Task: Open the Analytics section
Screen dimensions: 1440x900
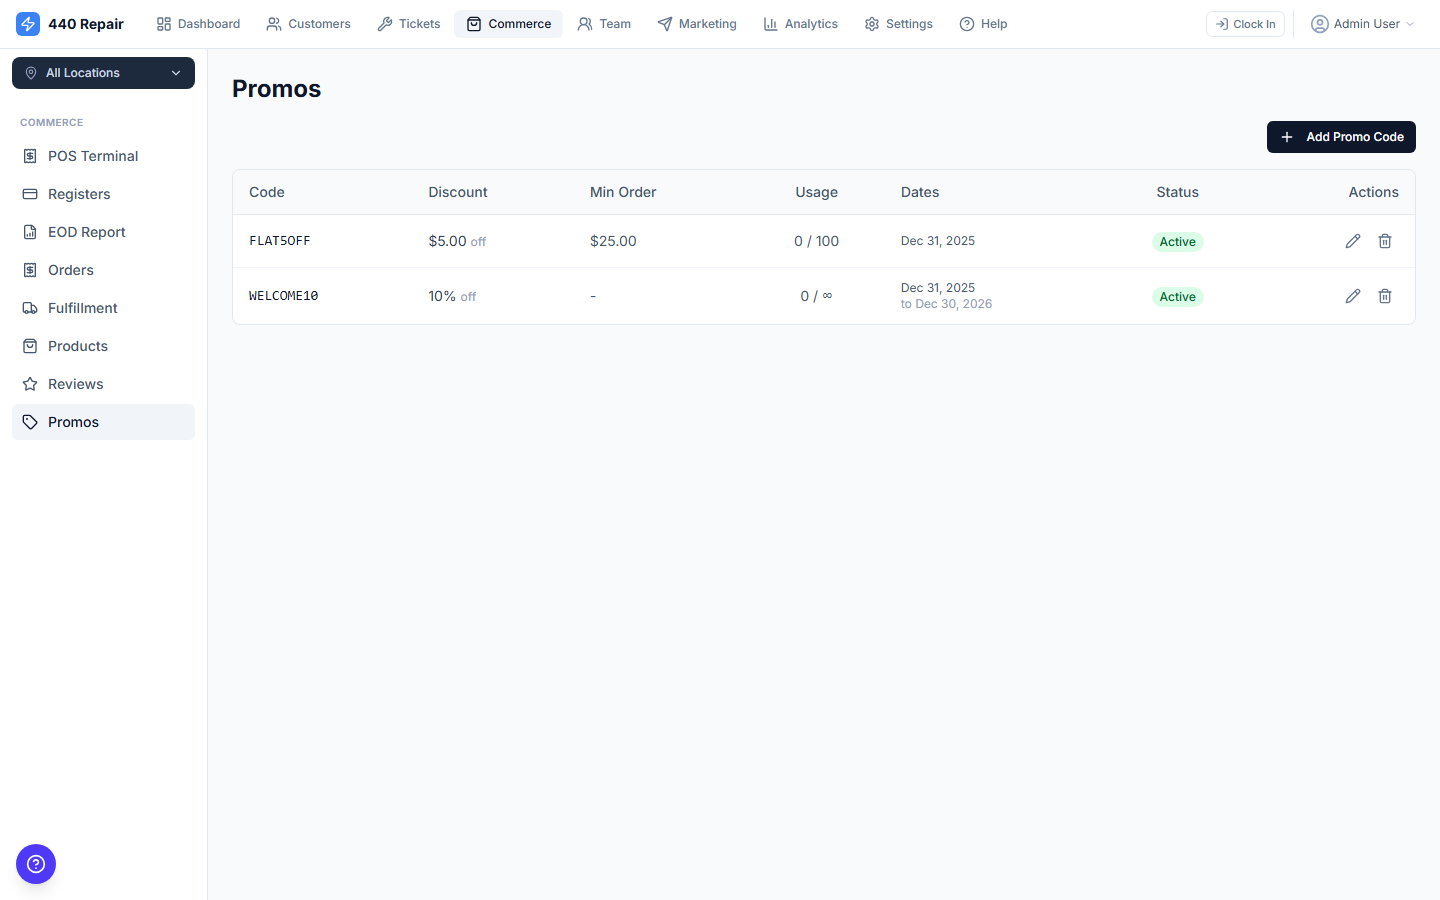Action: [800, 23]
